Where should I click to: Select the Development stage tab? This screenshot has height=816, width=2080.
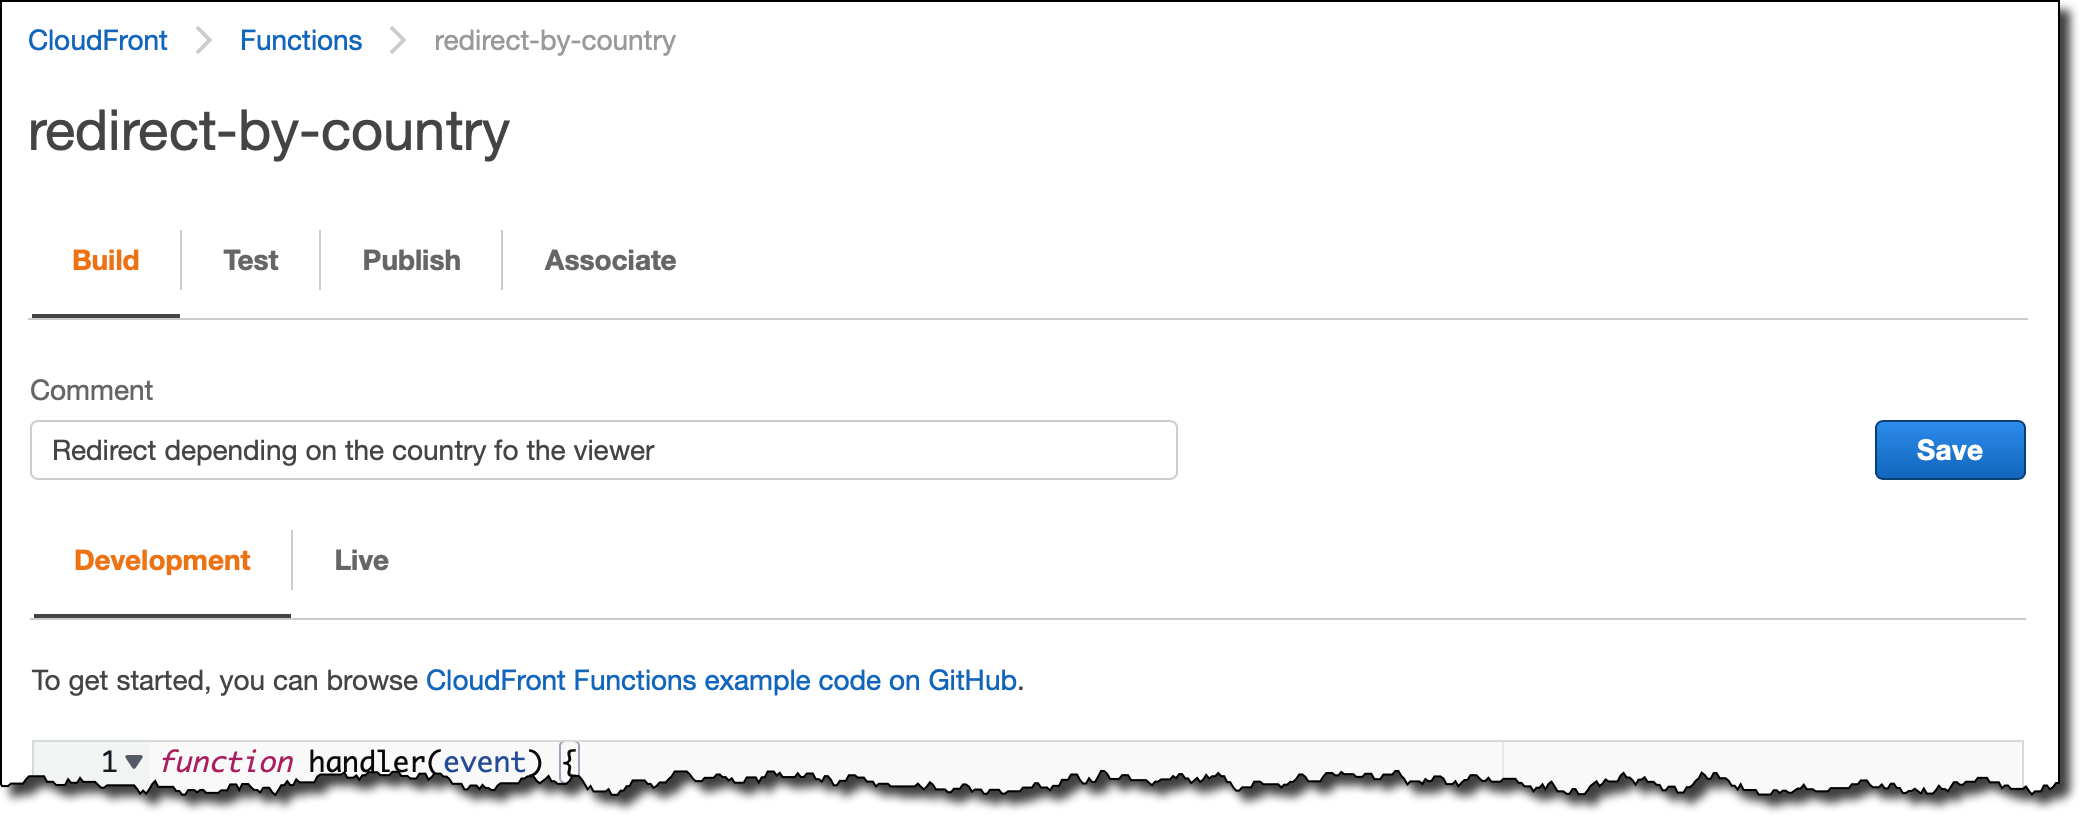point(162,561)
